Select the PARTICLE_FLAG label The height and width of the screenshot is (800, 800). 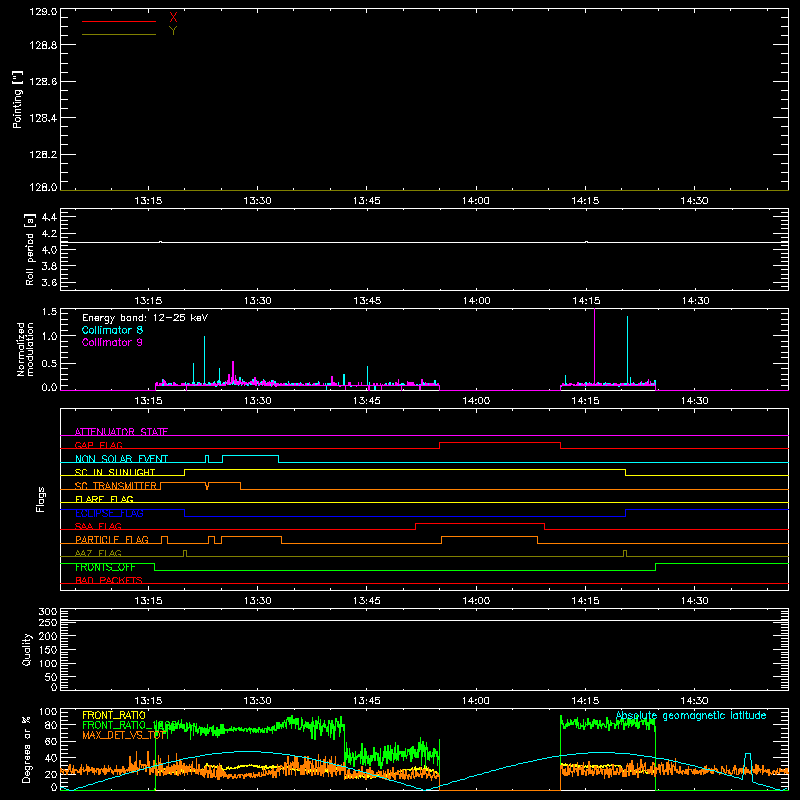pyautogui.click(x=112, y=540)
